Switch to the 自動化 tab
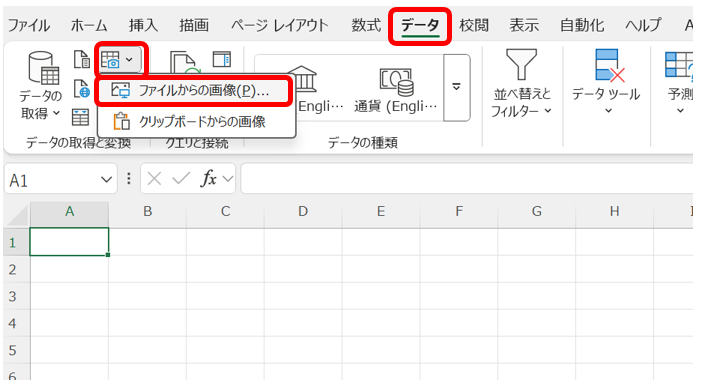The image size is (701, 384). point(582,25)
